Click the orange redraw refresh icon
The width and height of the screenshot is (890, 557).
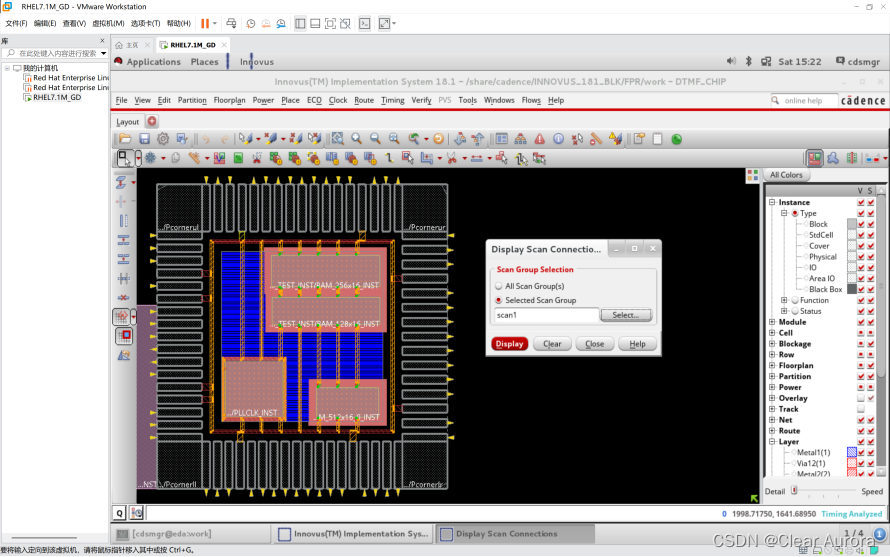tap(438, 139)
